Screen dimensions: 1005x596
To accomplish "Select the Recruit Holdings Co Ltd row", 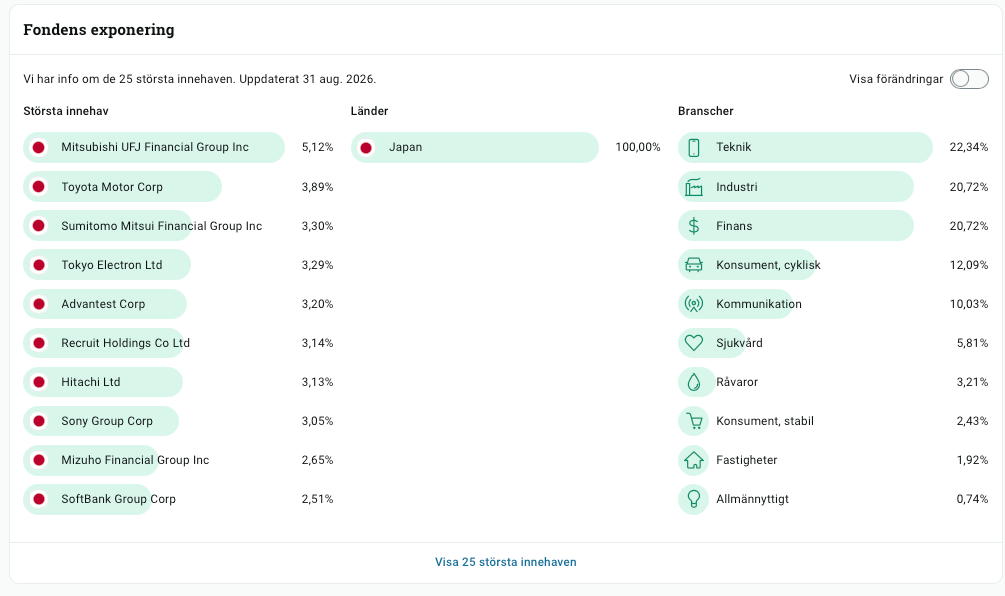I will coord(178,343).
